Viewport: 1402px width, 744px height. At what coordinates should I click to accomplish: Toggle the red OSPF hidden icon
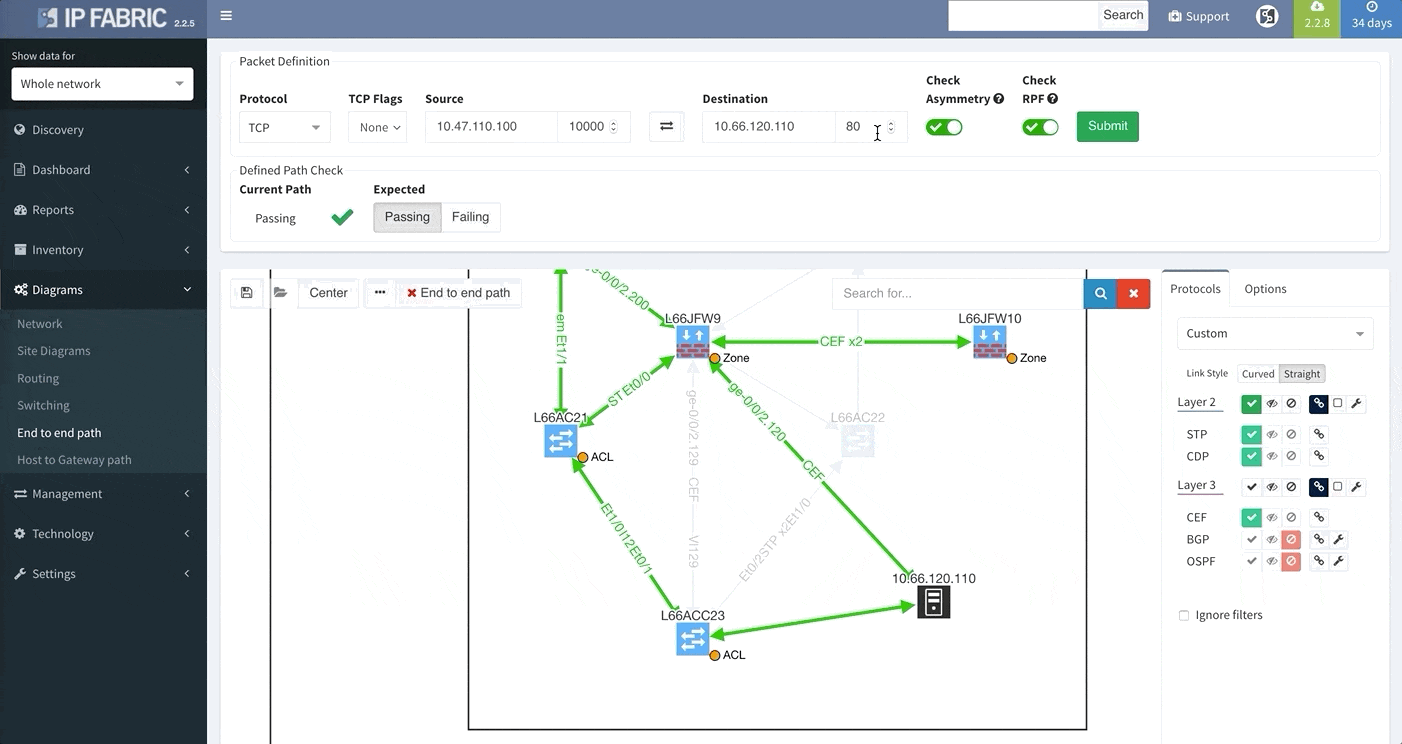[x=1291, y=561]
